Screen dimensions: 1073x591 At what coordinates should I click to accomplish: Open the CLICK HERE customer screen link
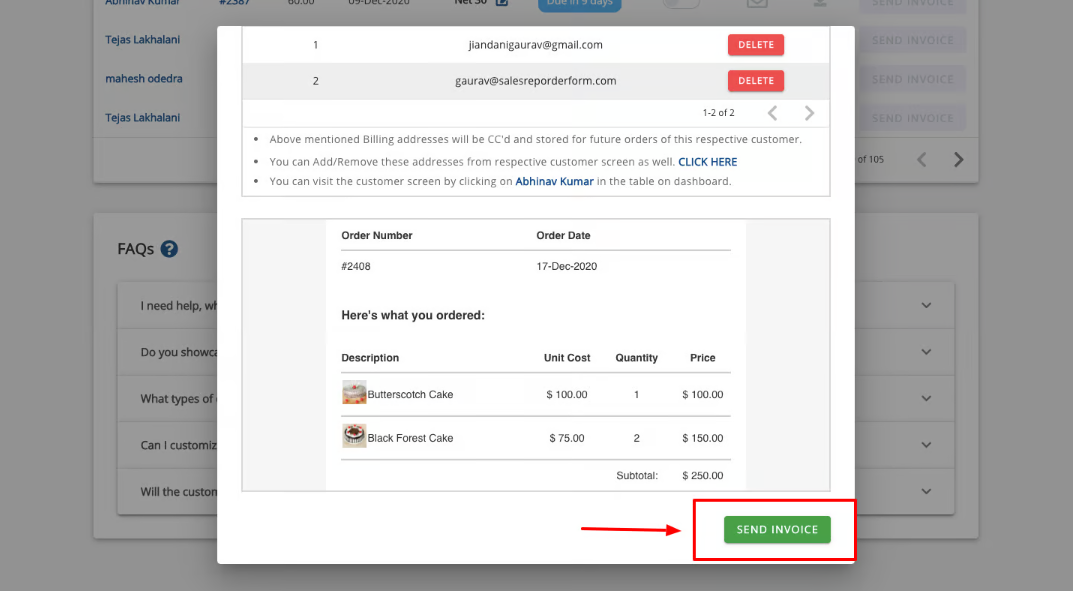click(707, 161)
